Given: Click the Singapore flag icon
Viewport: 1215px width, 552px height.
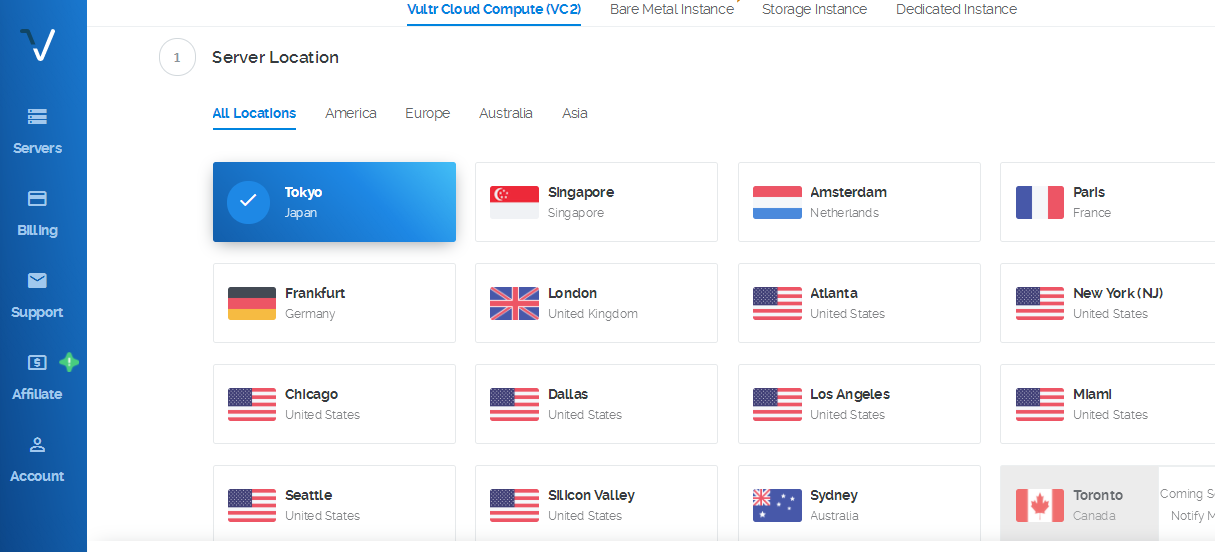Looking at the screenshot, I should (x=514, y=202).
